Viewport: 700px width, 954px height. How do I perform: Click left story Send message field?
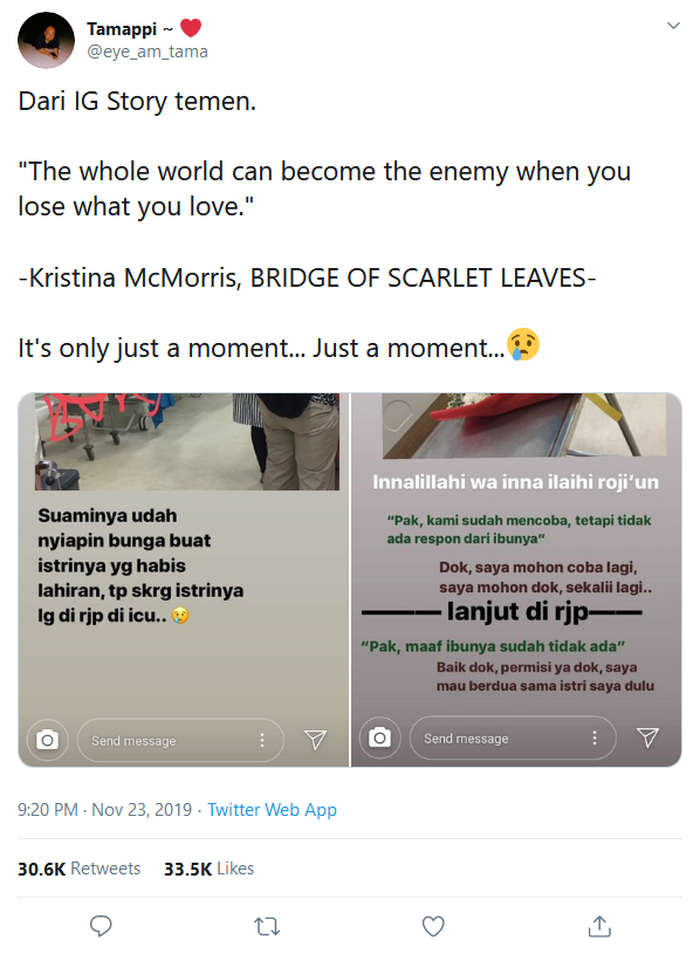(x=160, y=740)
